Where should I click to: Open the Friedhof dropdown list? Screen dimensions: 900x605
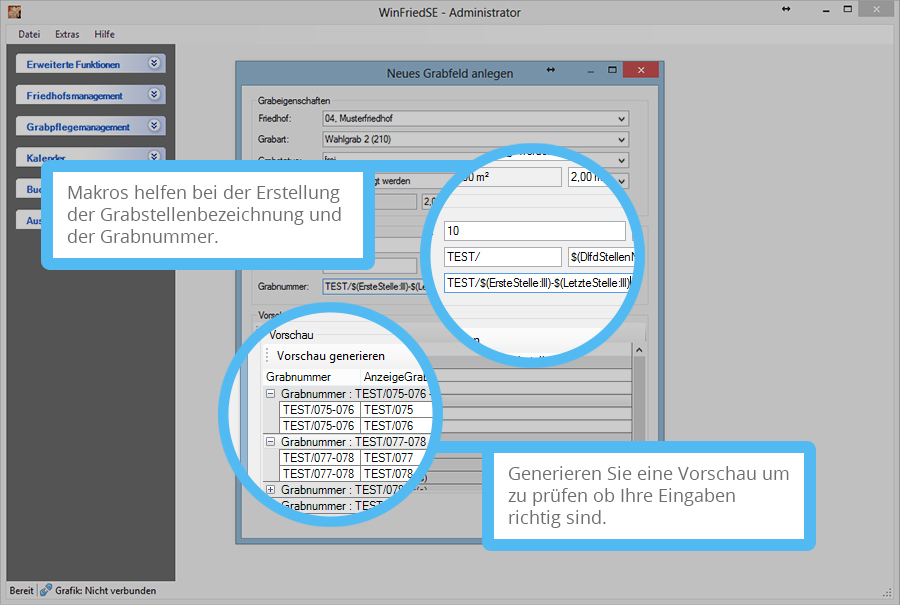(622, 118)
